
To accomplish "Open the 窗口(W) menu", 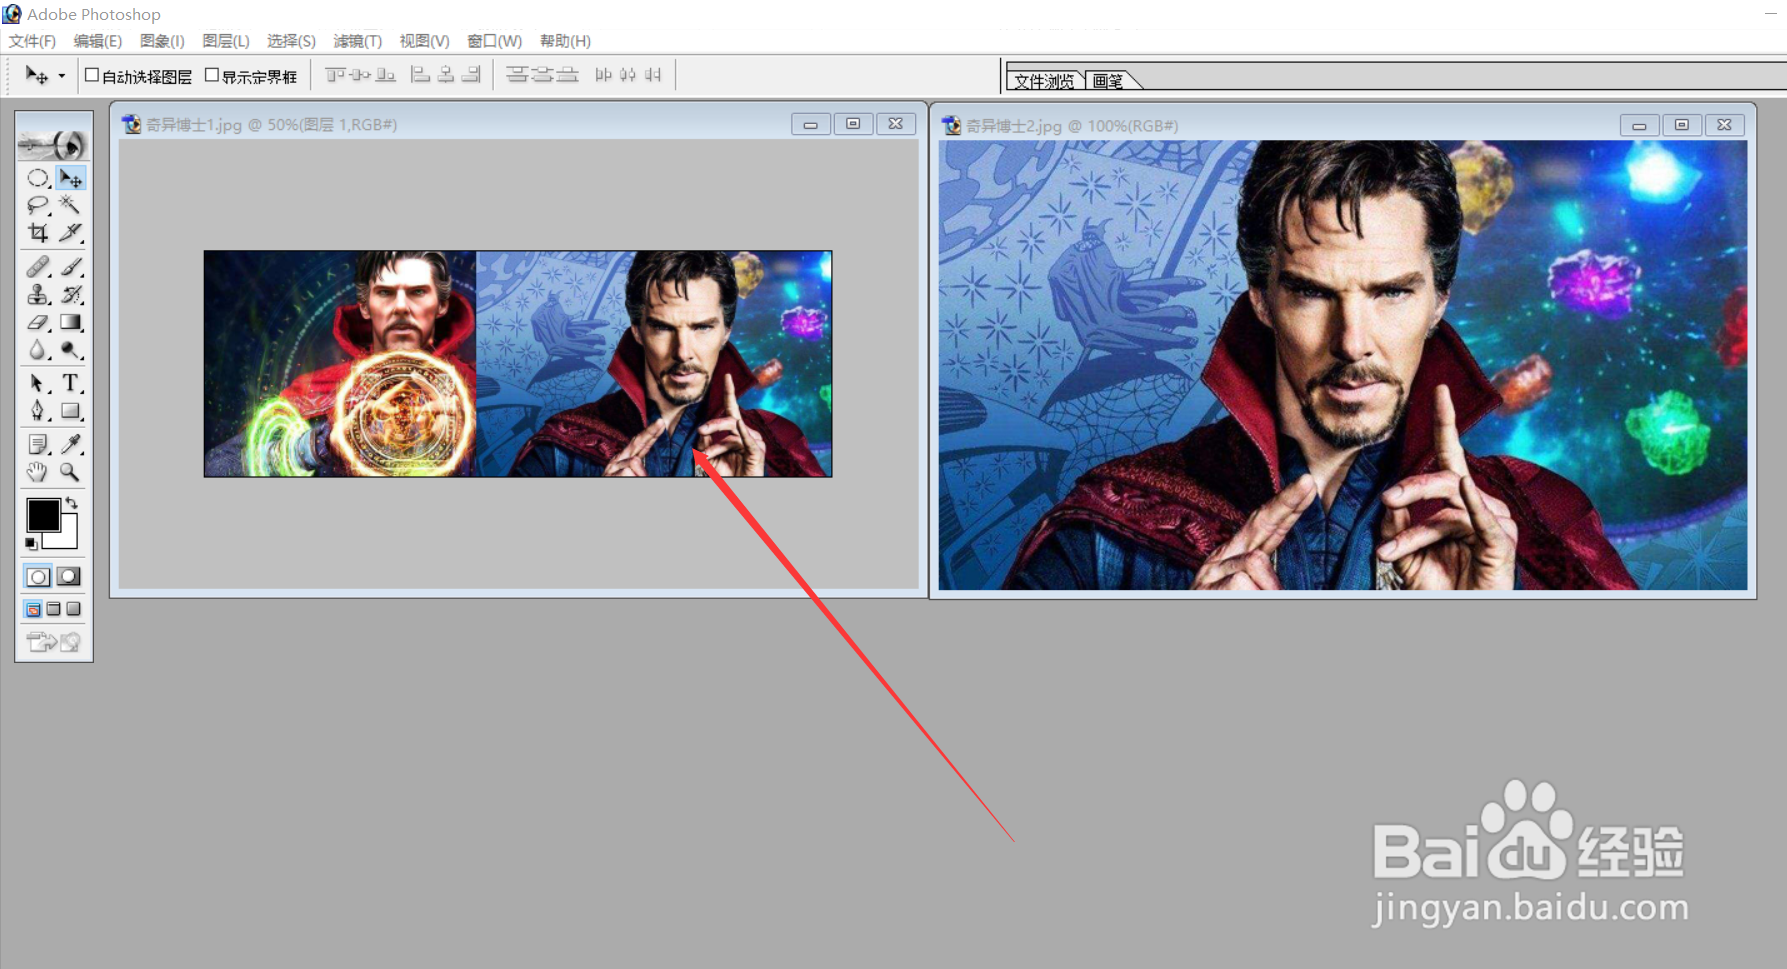I will pos(494,41).
